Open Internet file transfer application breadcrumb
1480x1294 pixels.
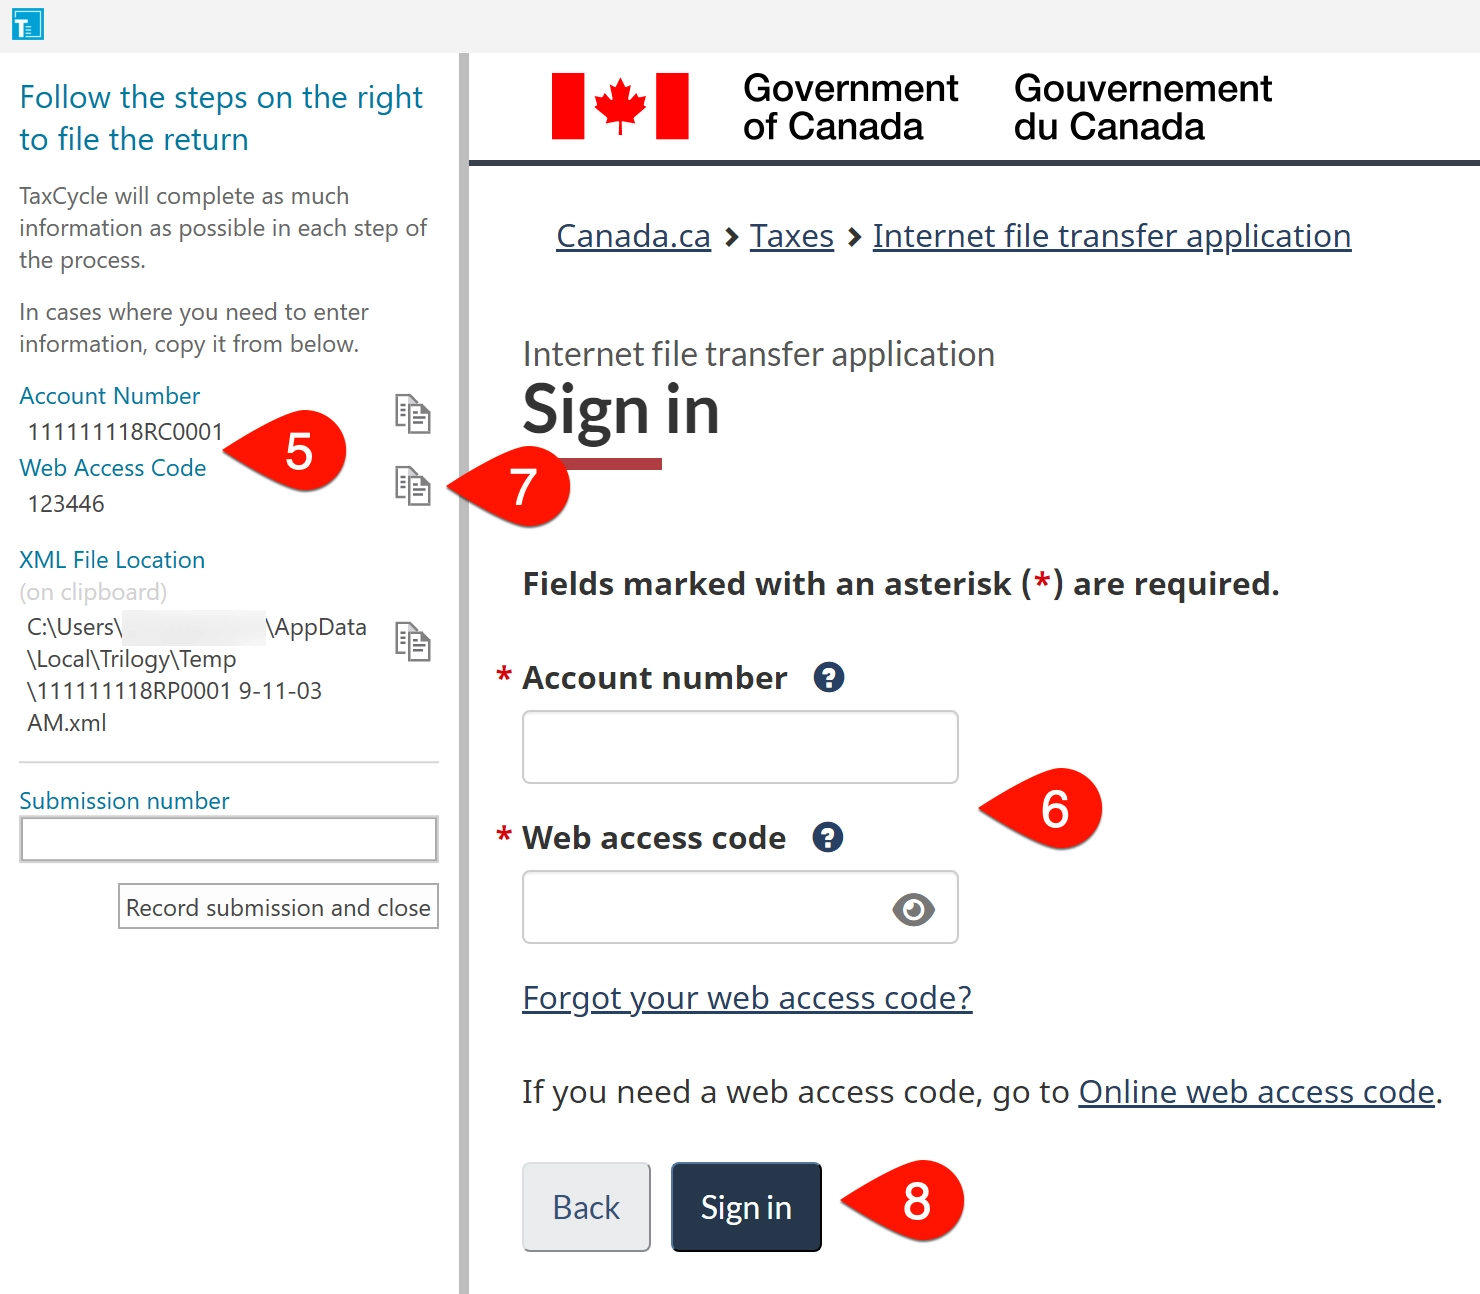1111,236
